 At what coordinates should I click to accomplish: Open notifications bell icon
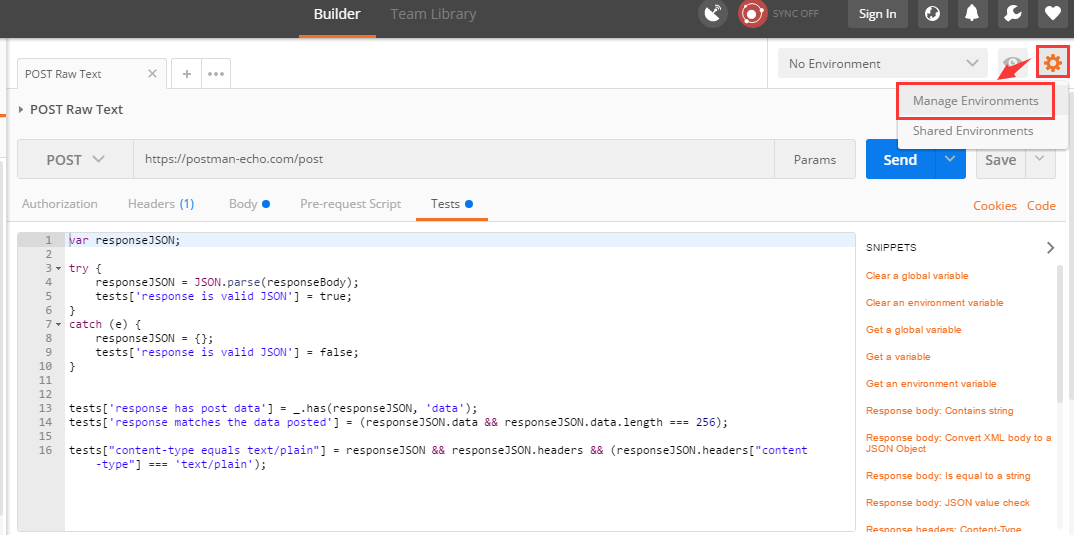click(972, 14)
